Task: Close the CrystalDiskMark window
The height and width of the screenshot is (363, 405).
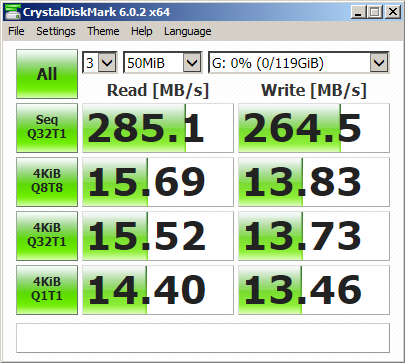Action: (x=393, y=12)
